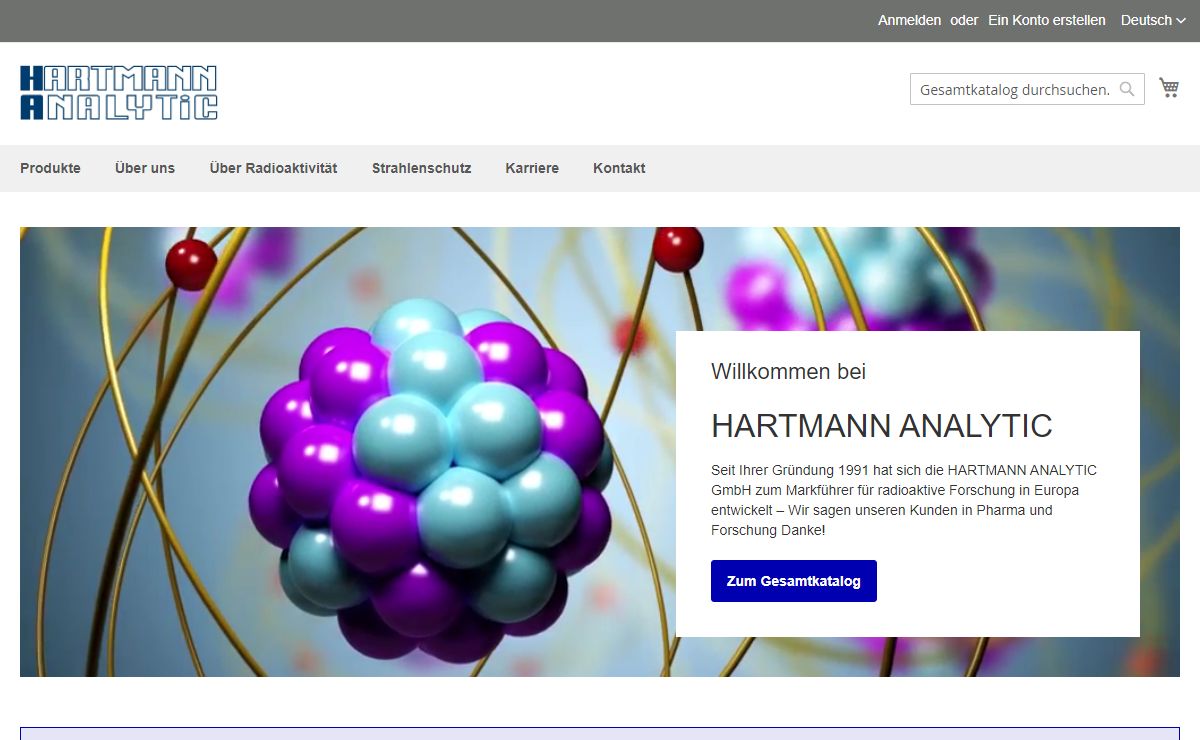Open the Produkte menu

(50, 168)
